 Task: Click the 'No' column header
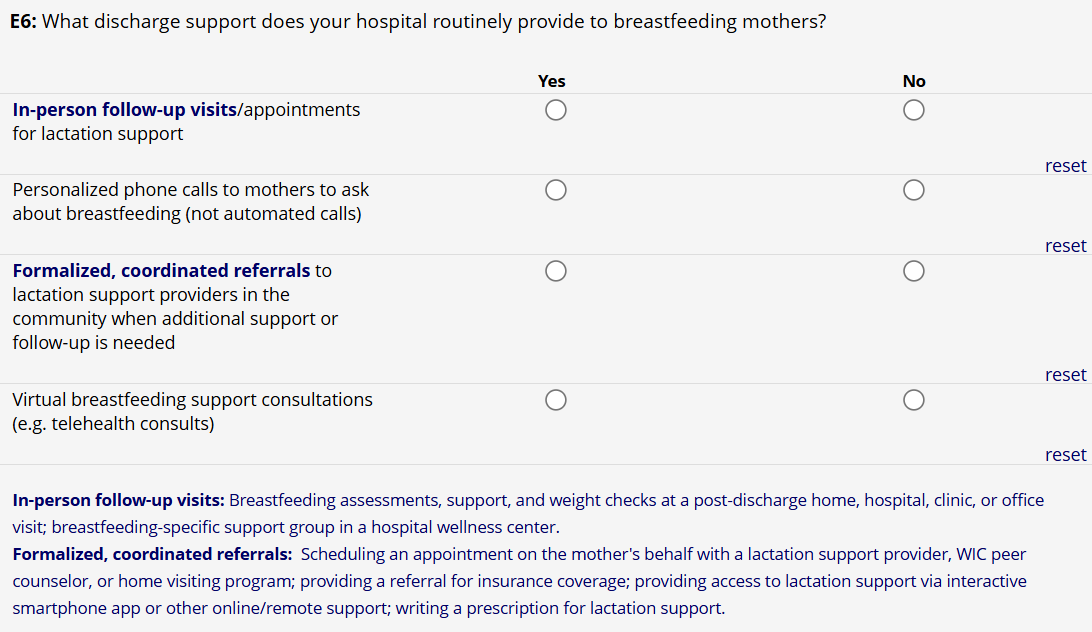(914, 81)
